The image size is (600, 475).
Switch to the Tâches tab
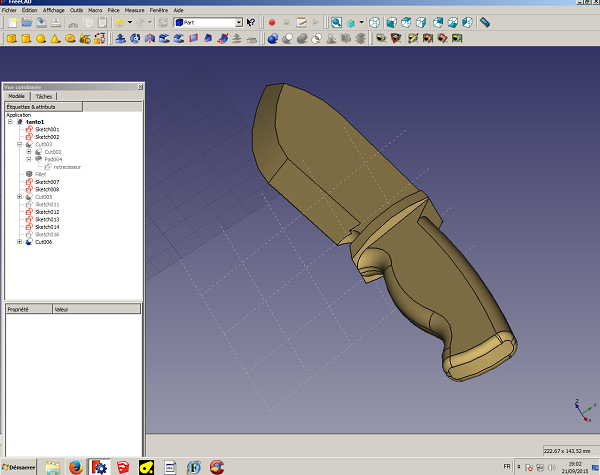click(x=44, y=96)
